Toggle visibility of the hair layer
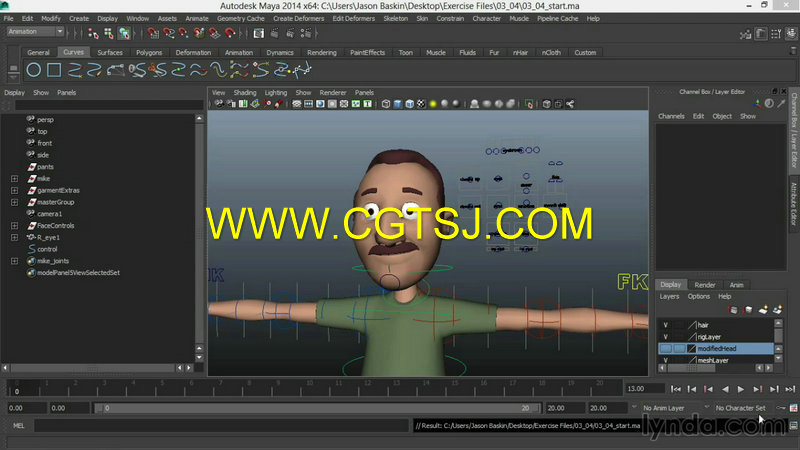The width and height of the screenshot is (800, 450). point(665,325)
